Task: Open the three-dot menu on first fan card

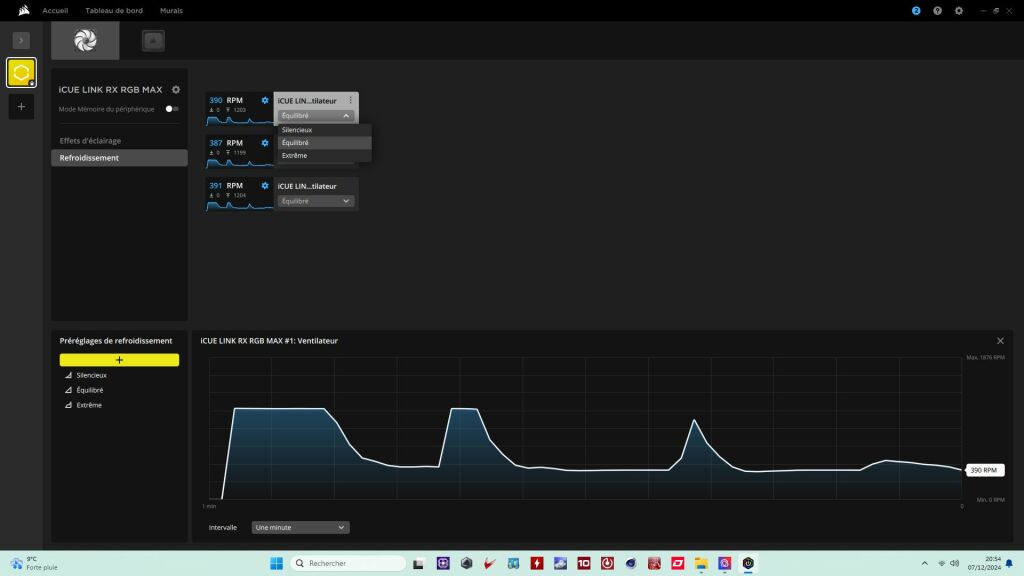Action: click(350, 101)
